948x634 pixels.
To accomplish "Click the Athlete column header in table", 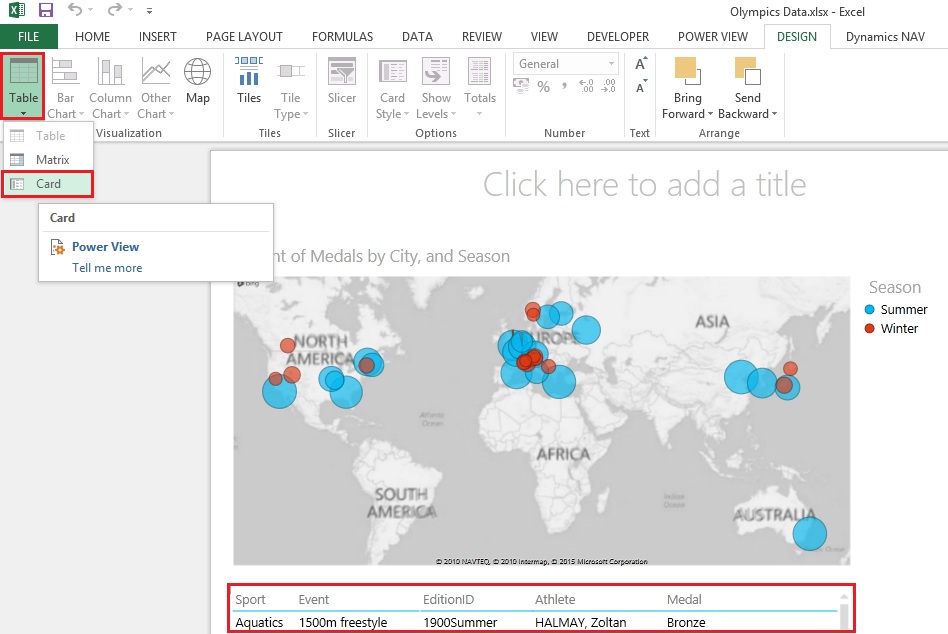I will click(555, 600).
